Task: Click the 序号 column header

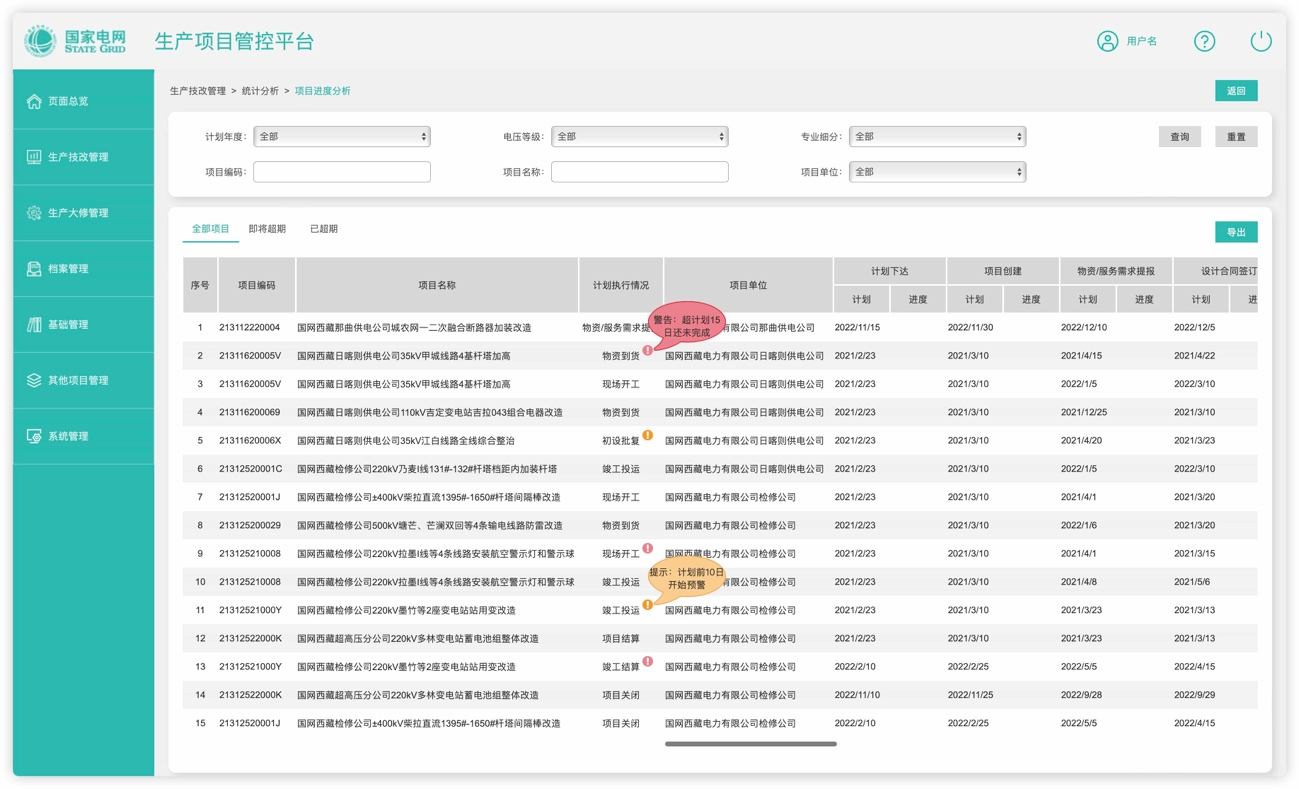Action: click(x=200, y=285)
